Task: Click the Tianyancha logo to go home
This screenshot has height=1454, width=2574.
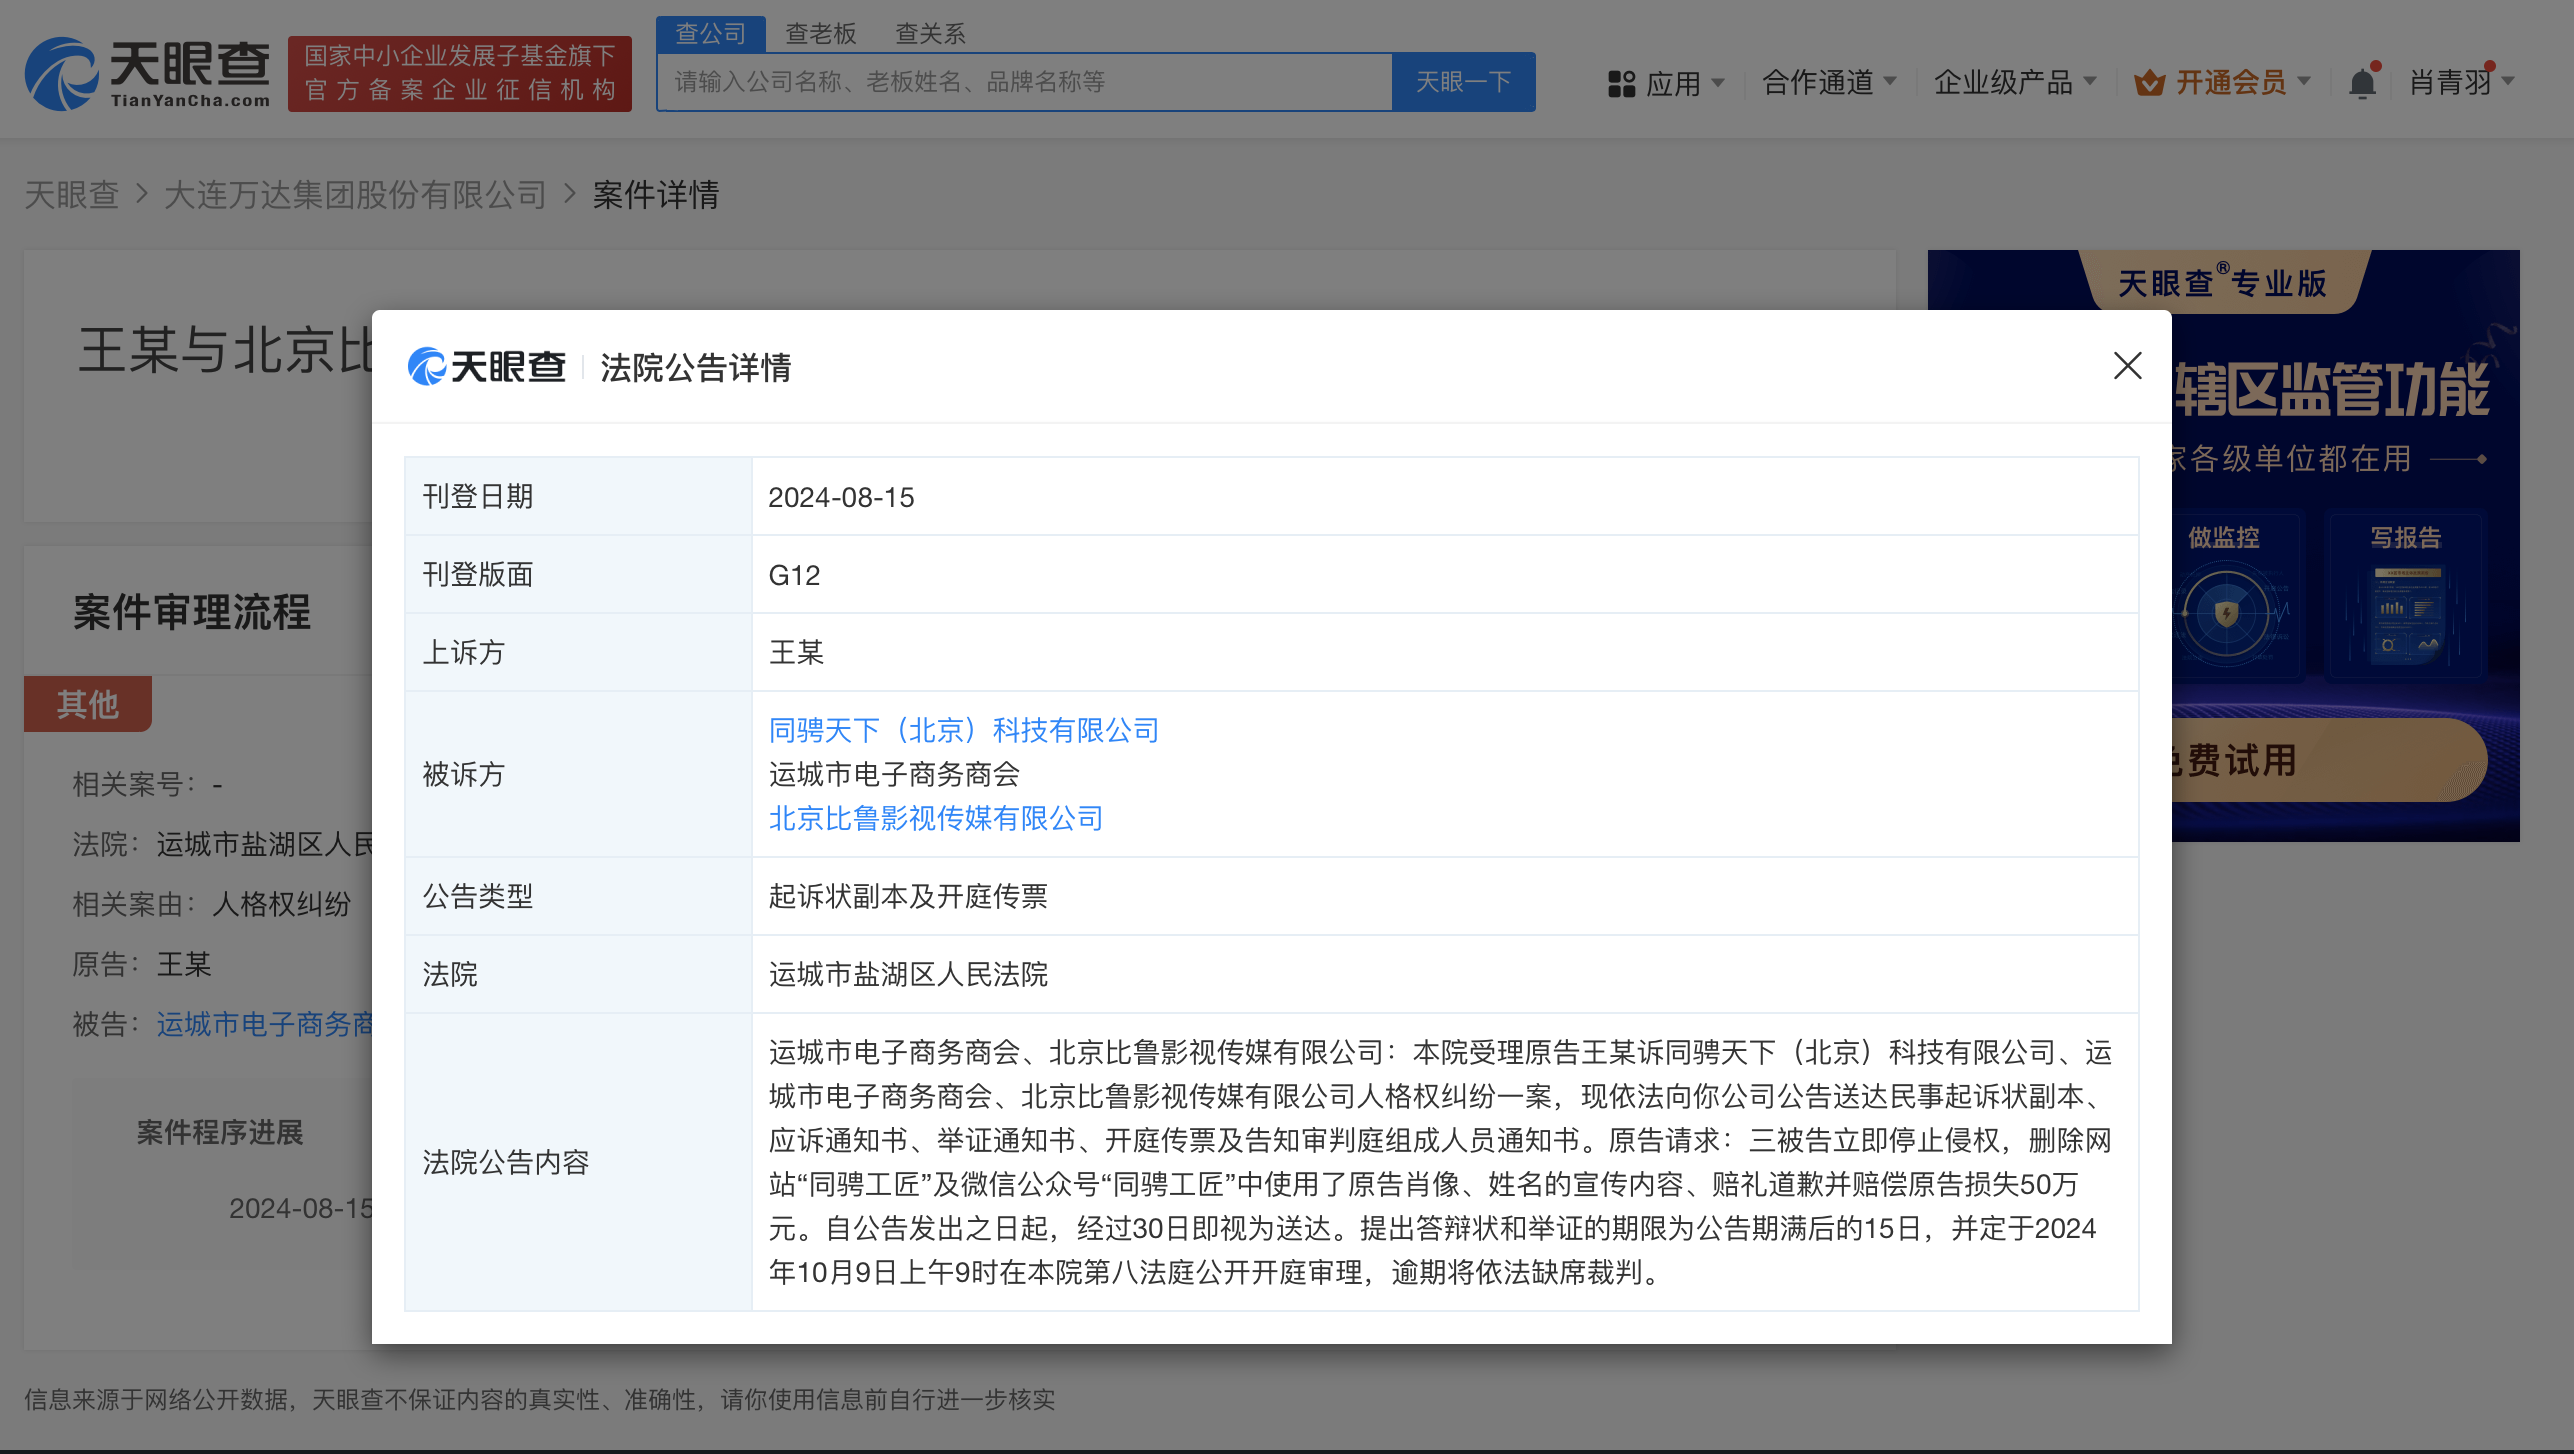Action: pos(148,68)
